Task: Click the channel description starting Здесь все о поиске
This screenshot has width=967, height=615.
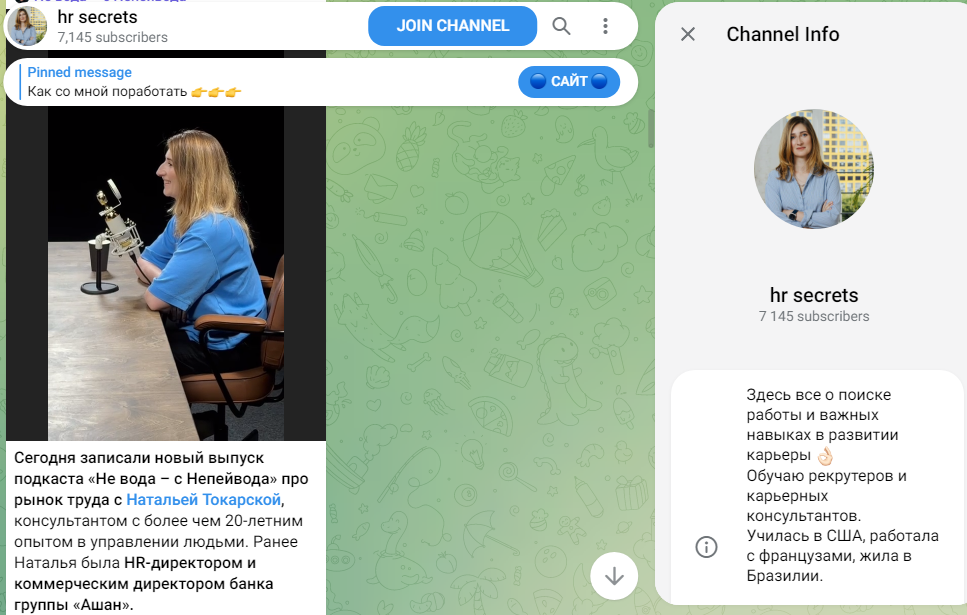Action: click(842, 485)
